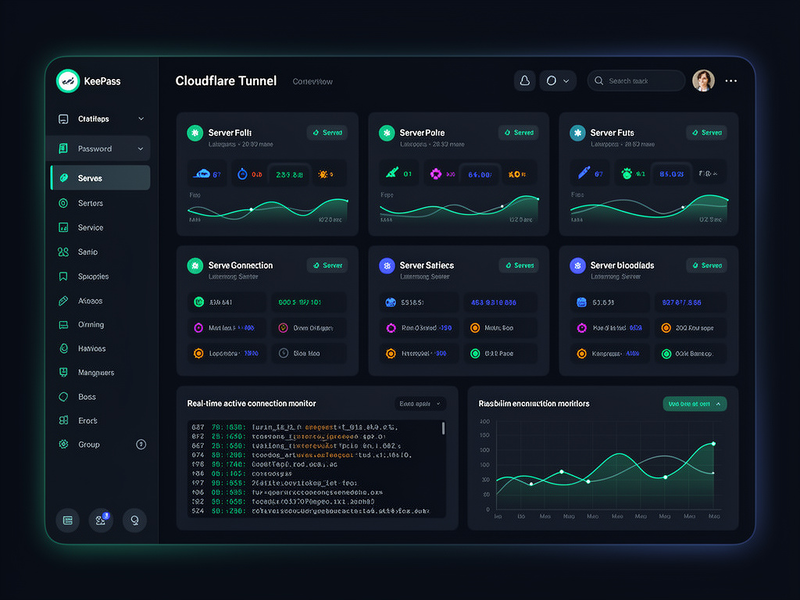
Task: Click the Spiopties bookmark icon
Action: [63, 277]
